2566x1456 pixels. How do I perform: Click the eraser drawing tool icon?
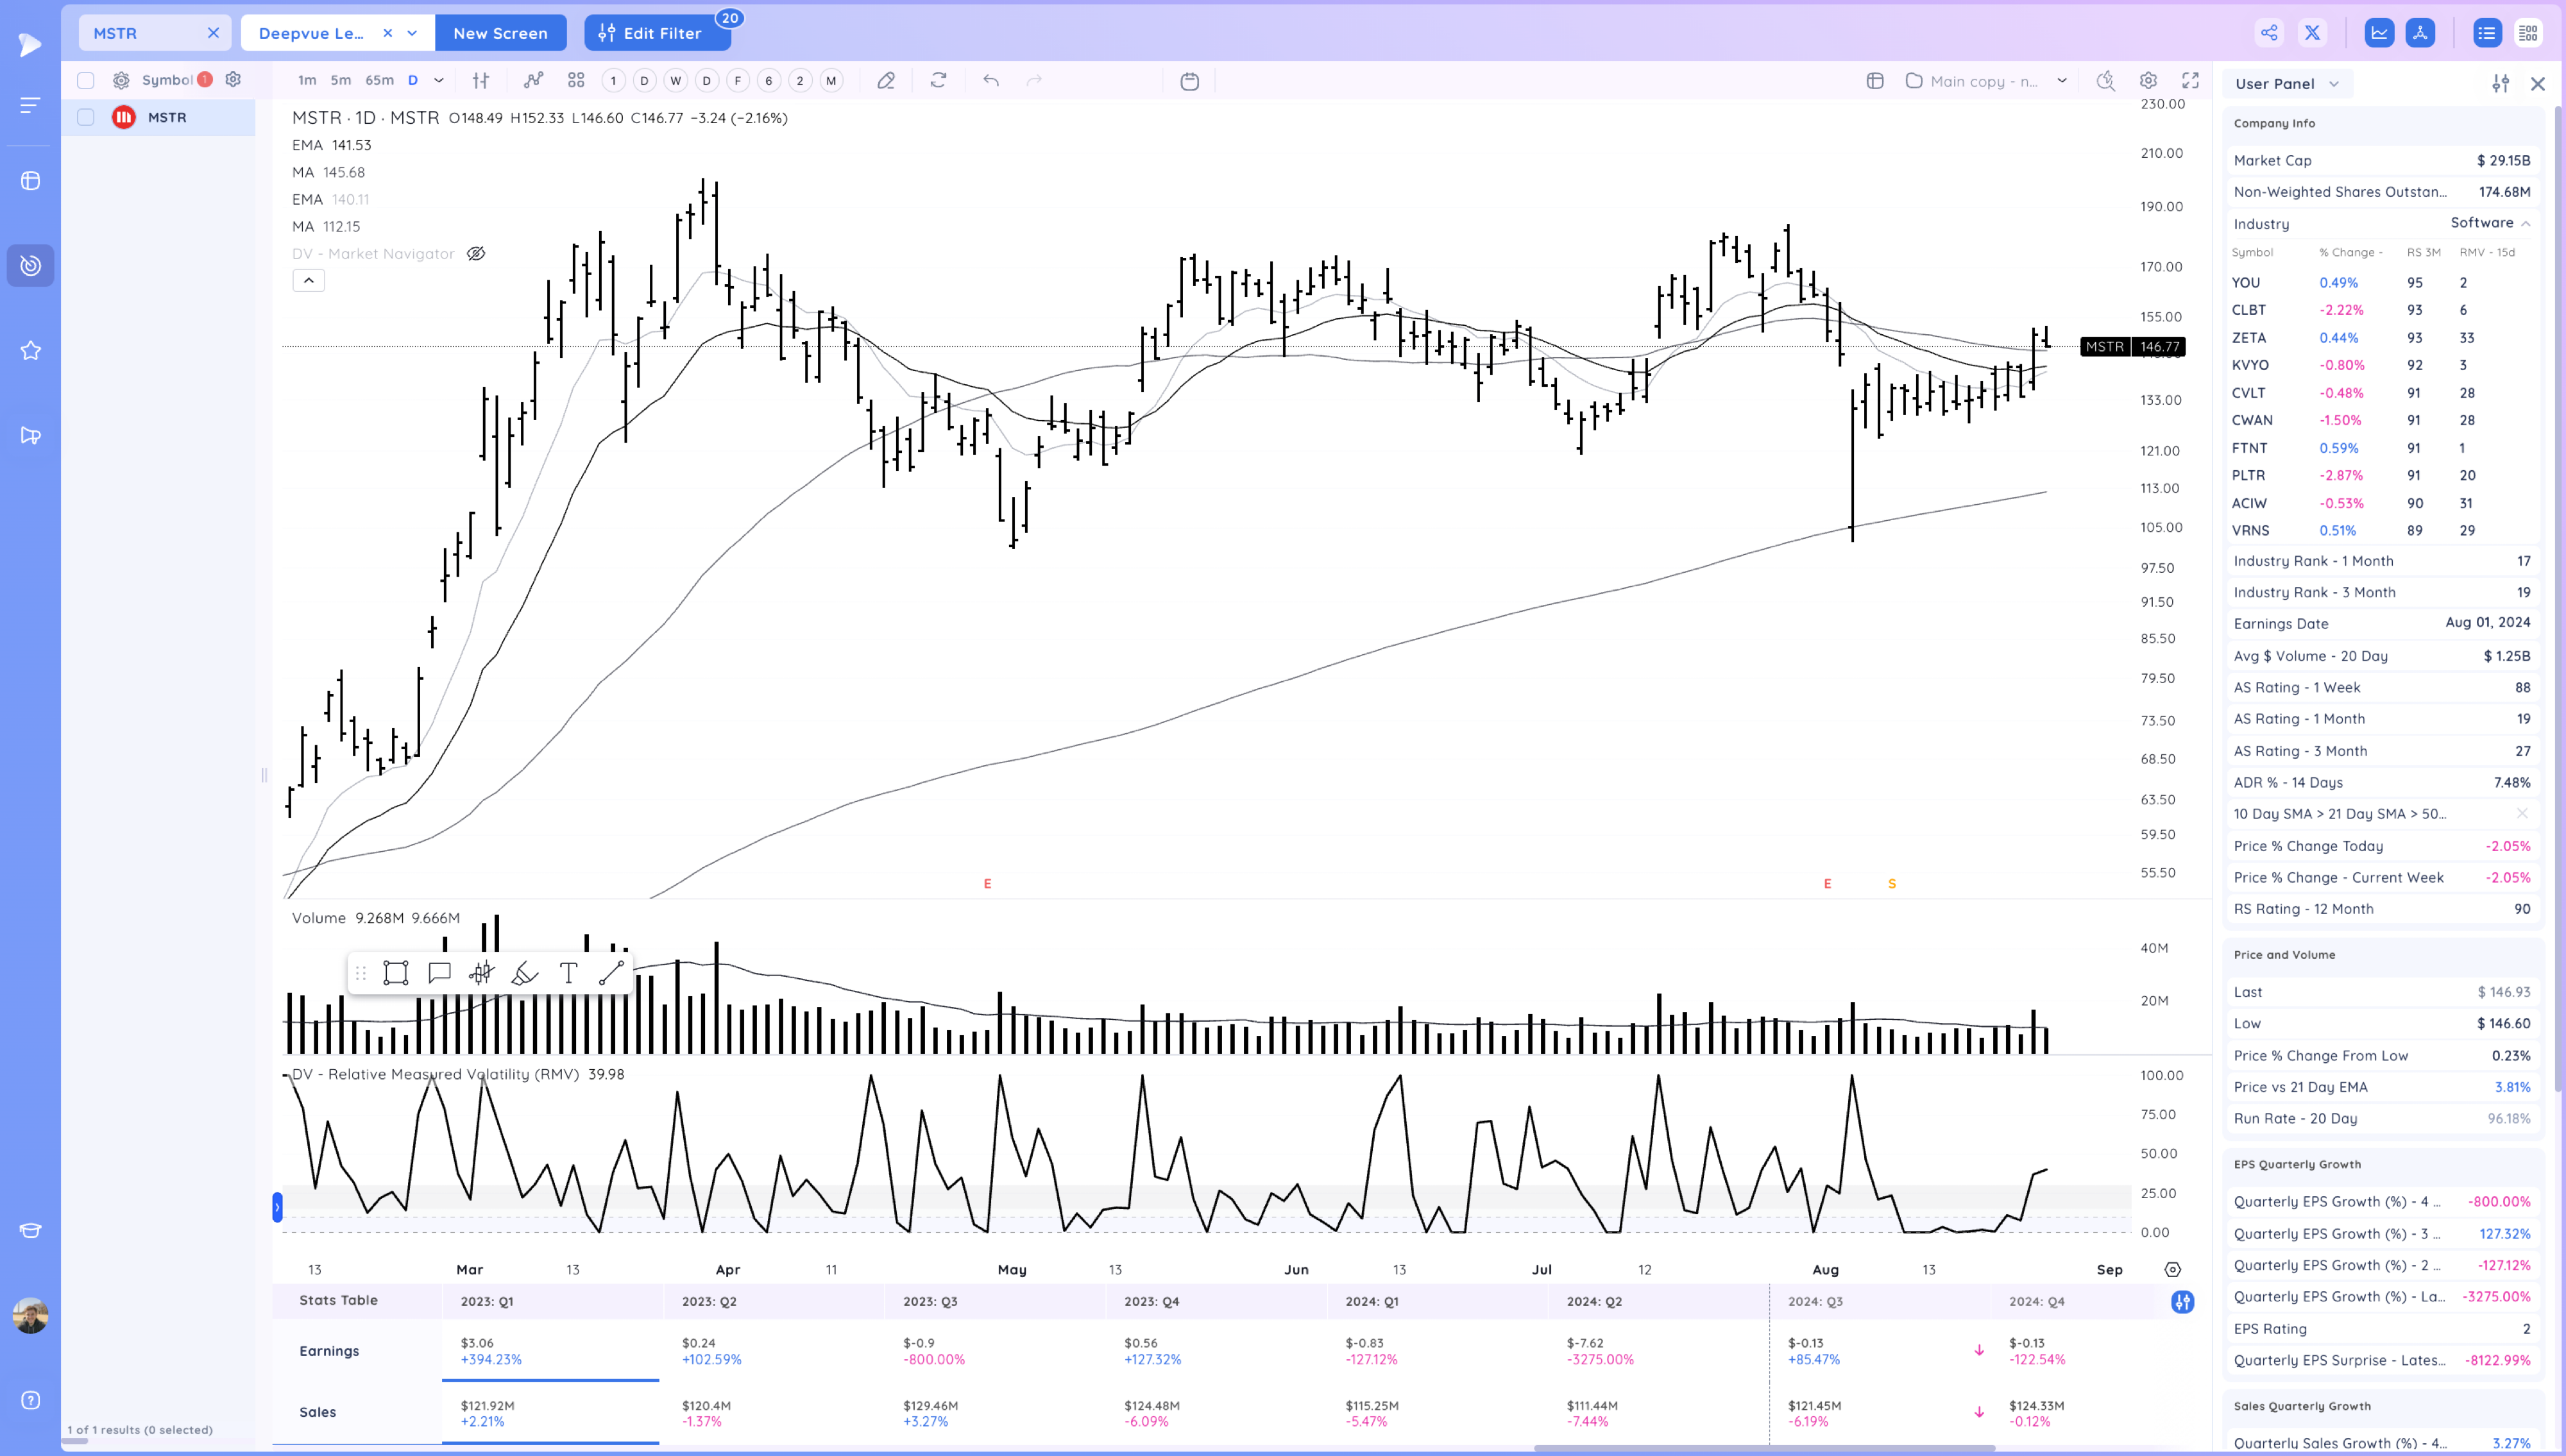point(886,80)
